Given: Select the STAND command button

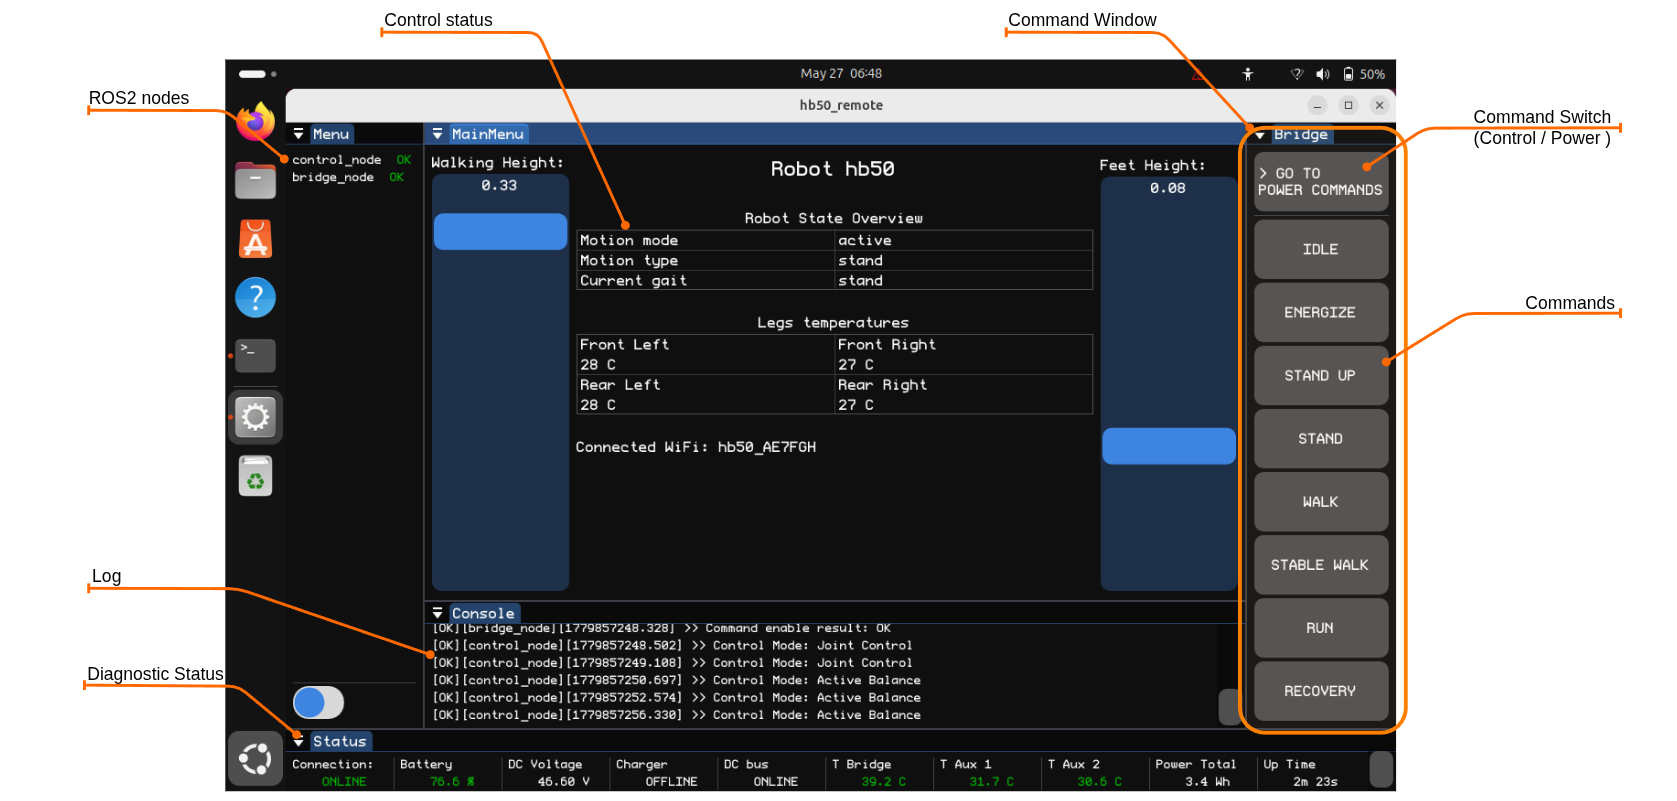Looking at the screenshot, I should coord(1321,438).
